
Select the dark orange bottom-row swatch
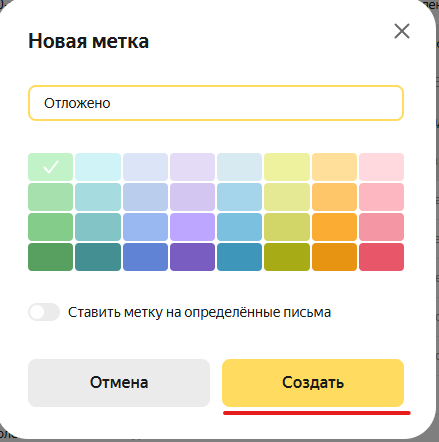pos(334,257)
